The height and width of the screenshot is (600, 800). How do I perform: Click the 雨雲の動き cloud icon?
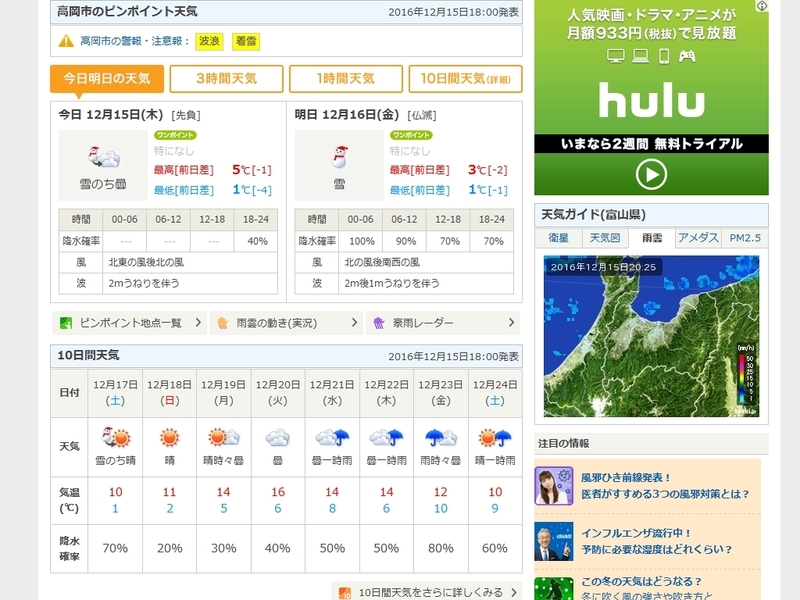click(222, 323)
